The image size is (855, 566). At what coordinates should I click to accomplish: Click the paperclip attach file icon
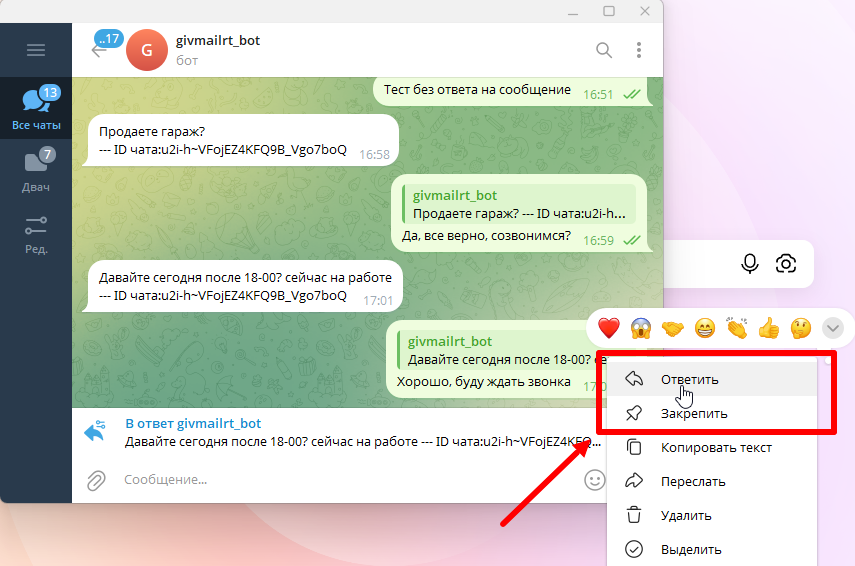tap(96, 480)
